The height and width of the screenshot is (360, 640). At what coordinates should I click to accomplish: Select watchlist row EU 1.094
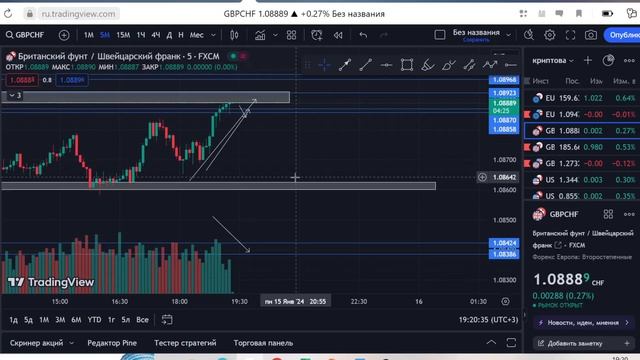[582, 114]
